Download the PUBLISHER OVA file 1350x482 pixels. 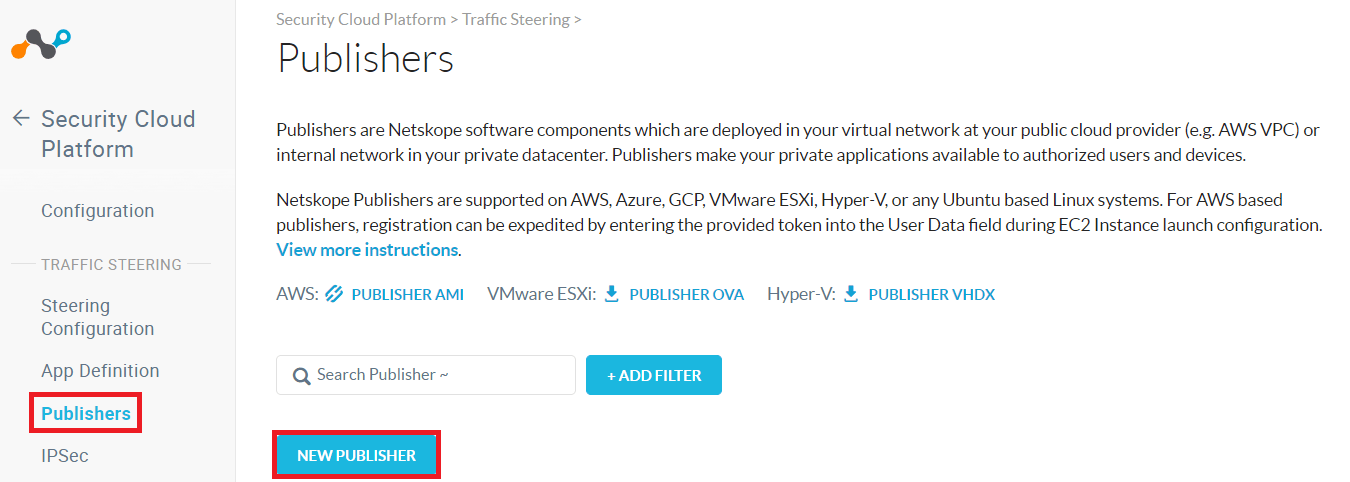(x=687, y=294)
